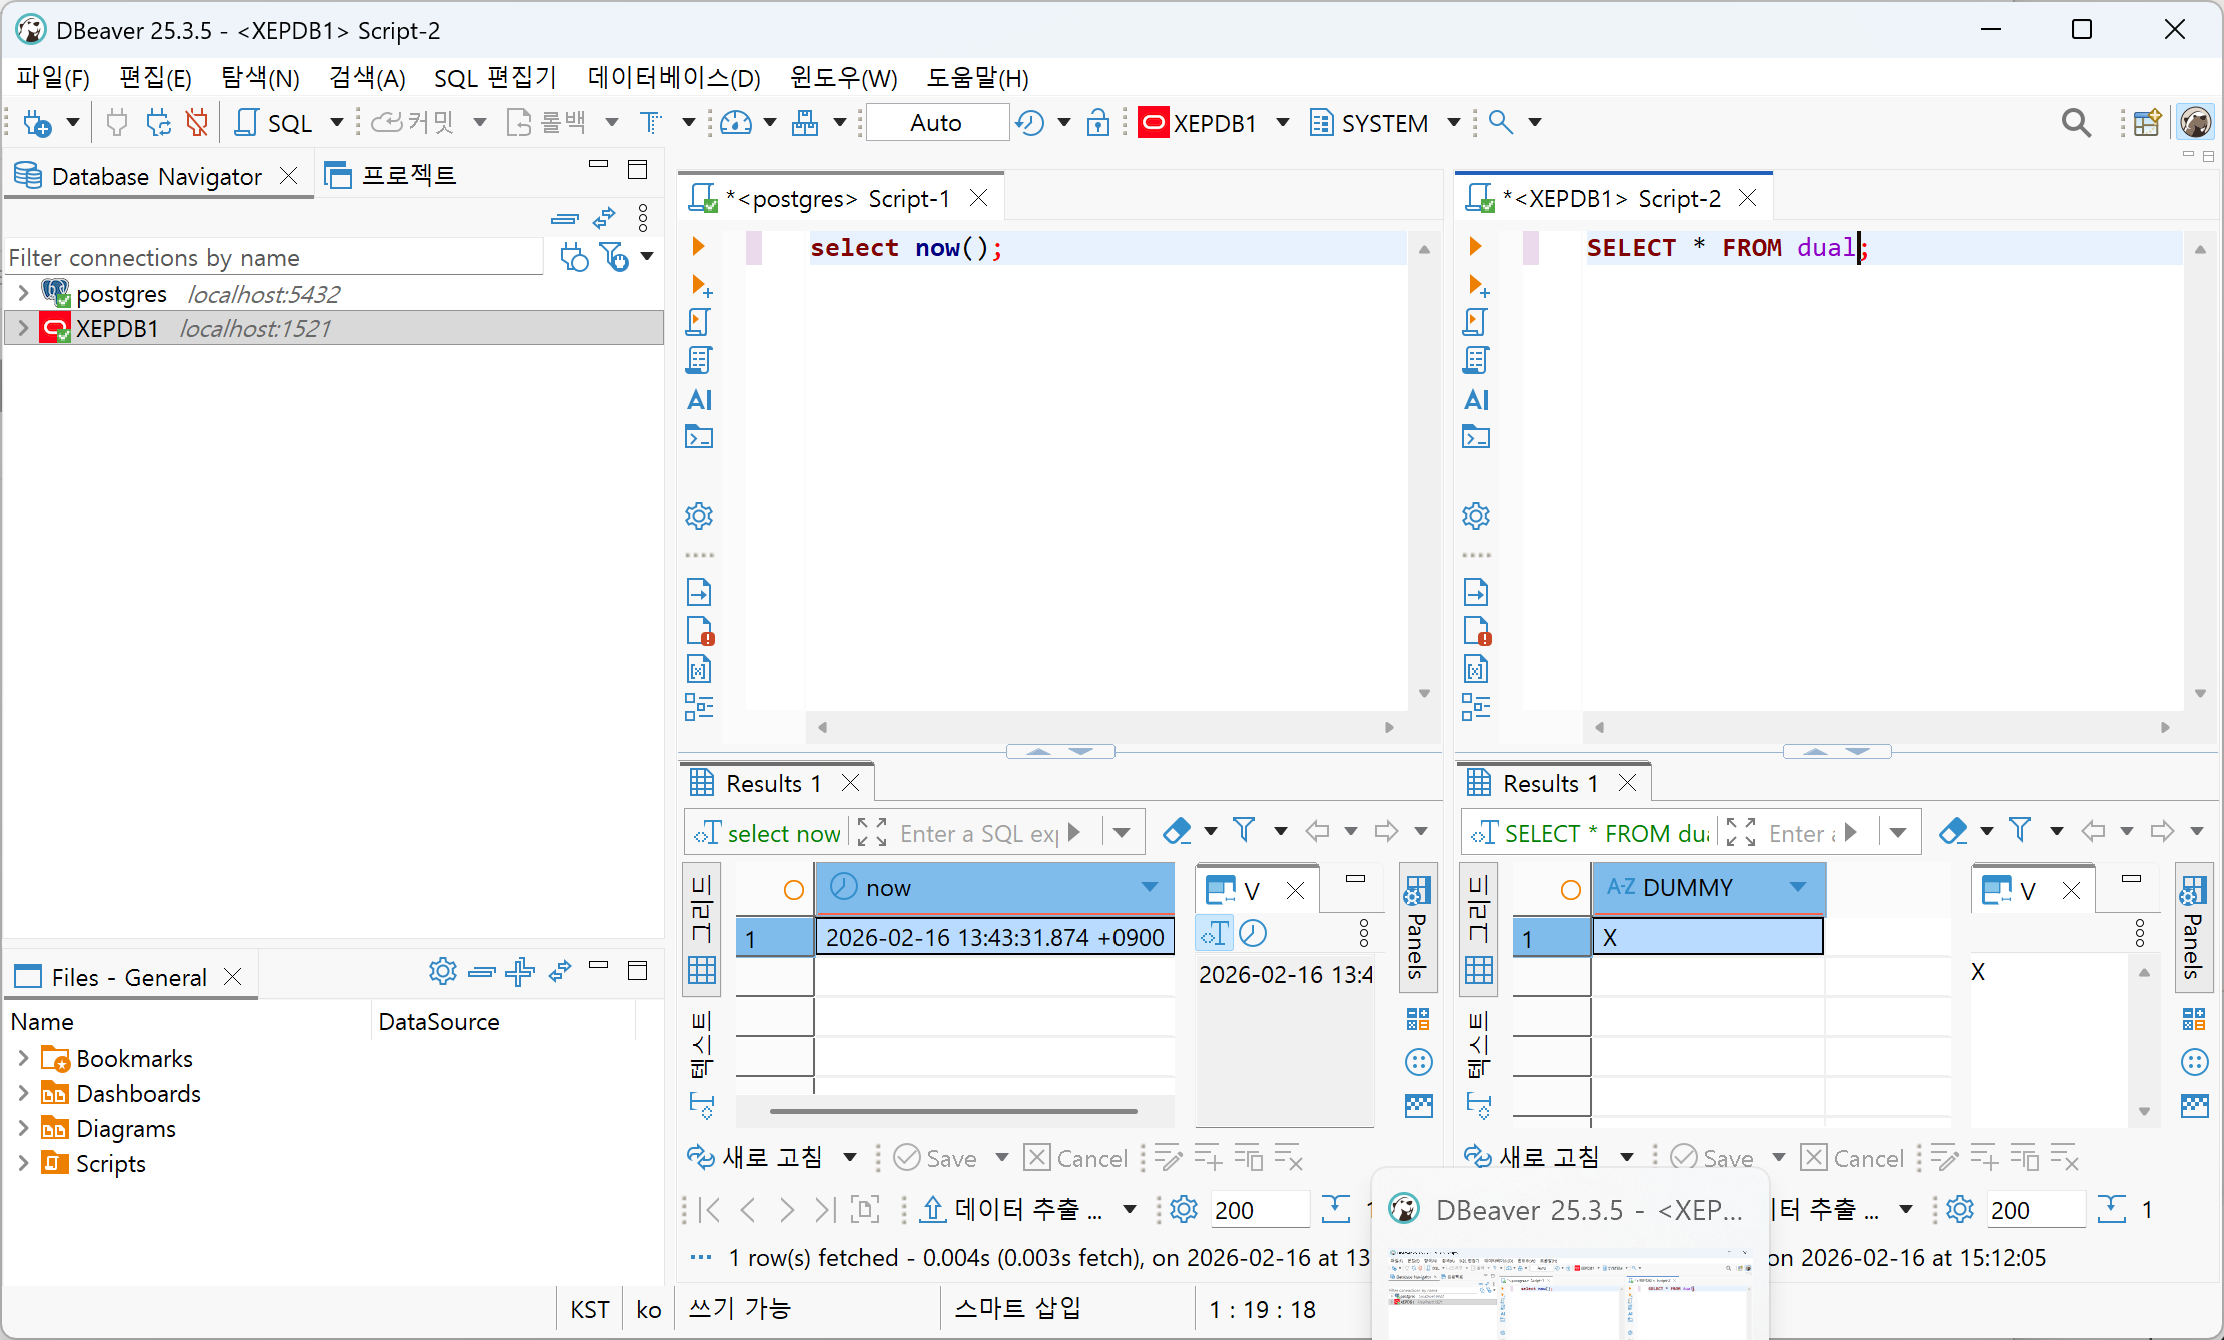Expand the Bookmarks folder
Screen dimensions: 2224x1340
(x=23, y=1058)
